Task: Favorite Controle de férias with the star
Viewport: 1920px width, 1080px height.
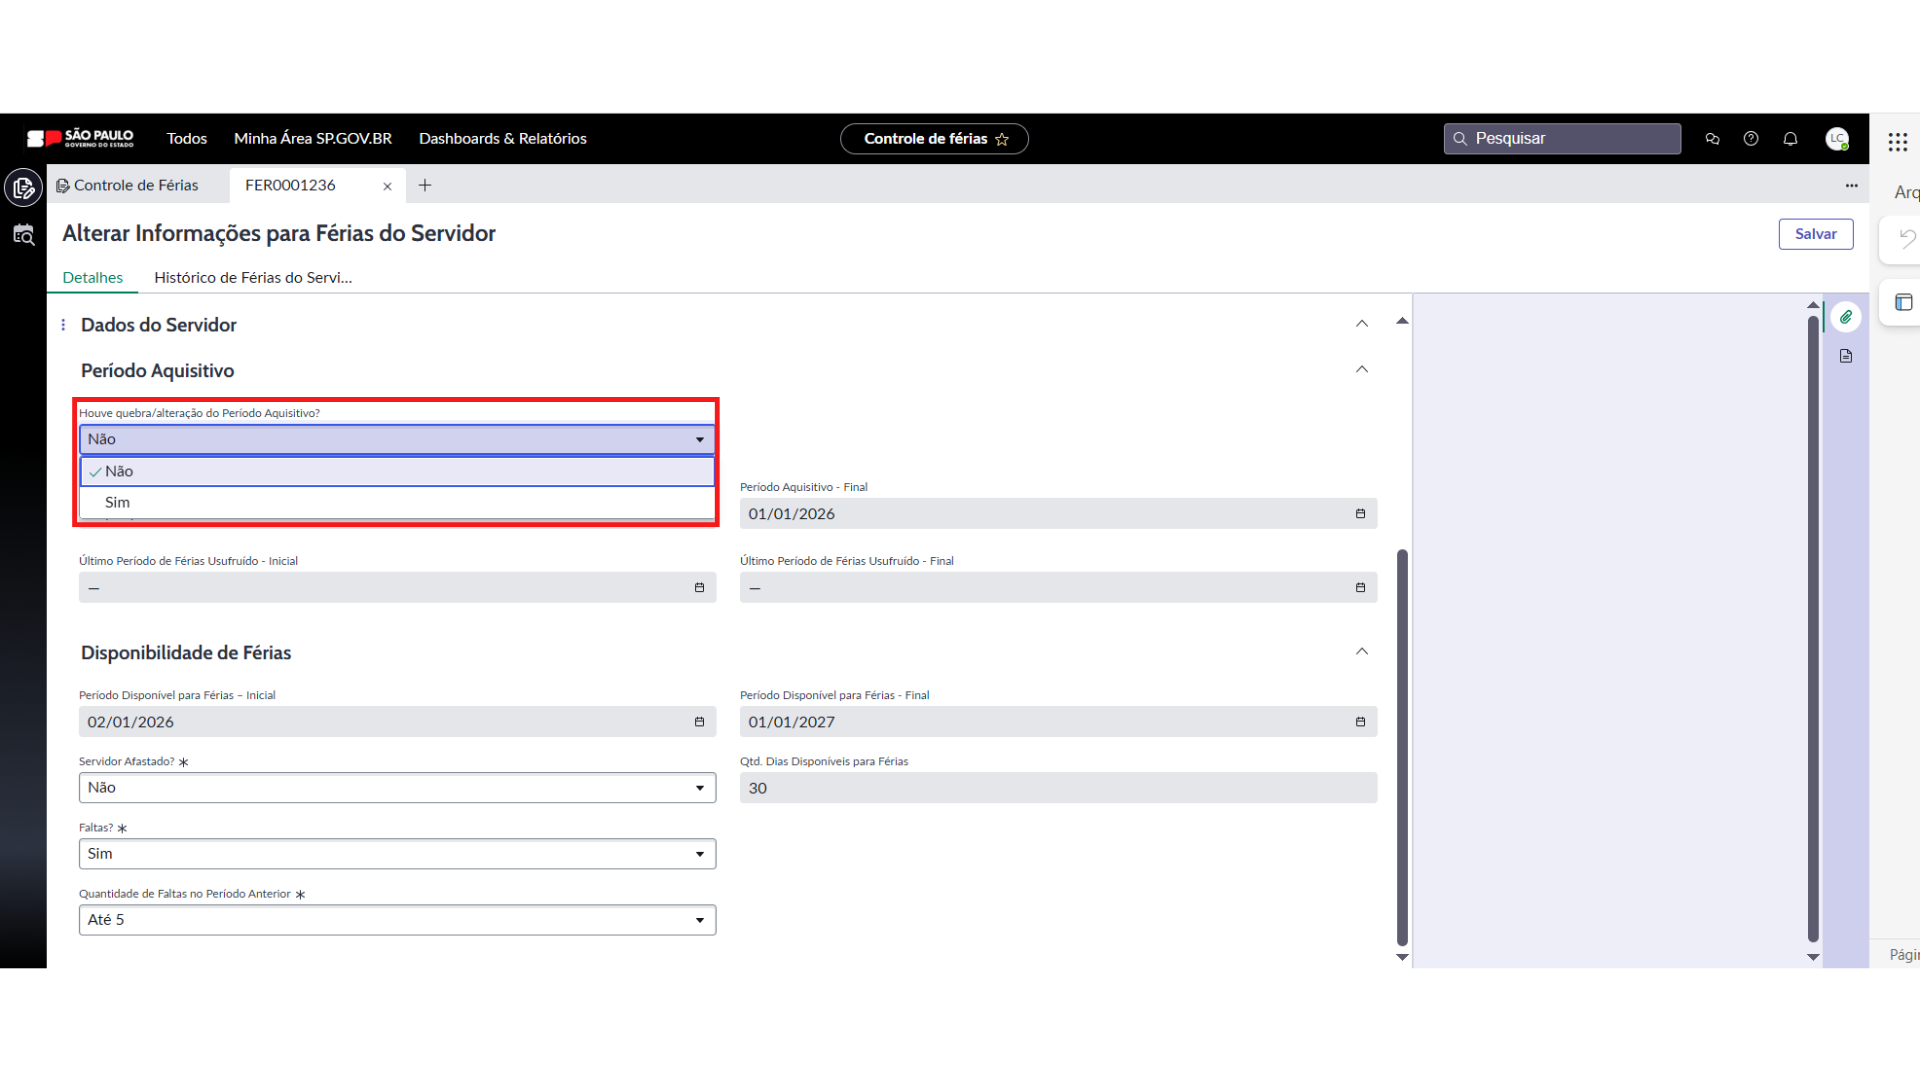Action: pyautogui.click(x=1002, y=139)
